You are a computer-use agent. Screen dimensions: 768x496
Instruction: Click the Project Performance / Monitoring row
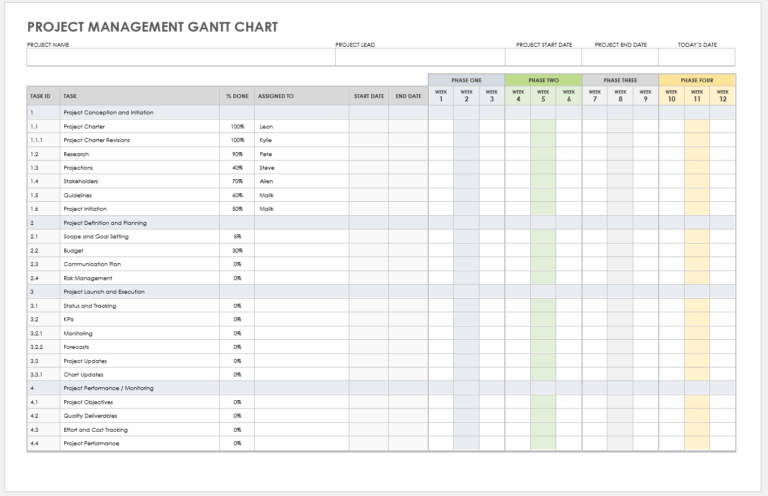click(x=381, y=388)
